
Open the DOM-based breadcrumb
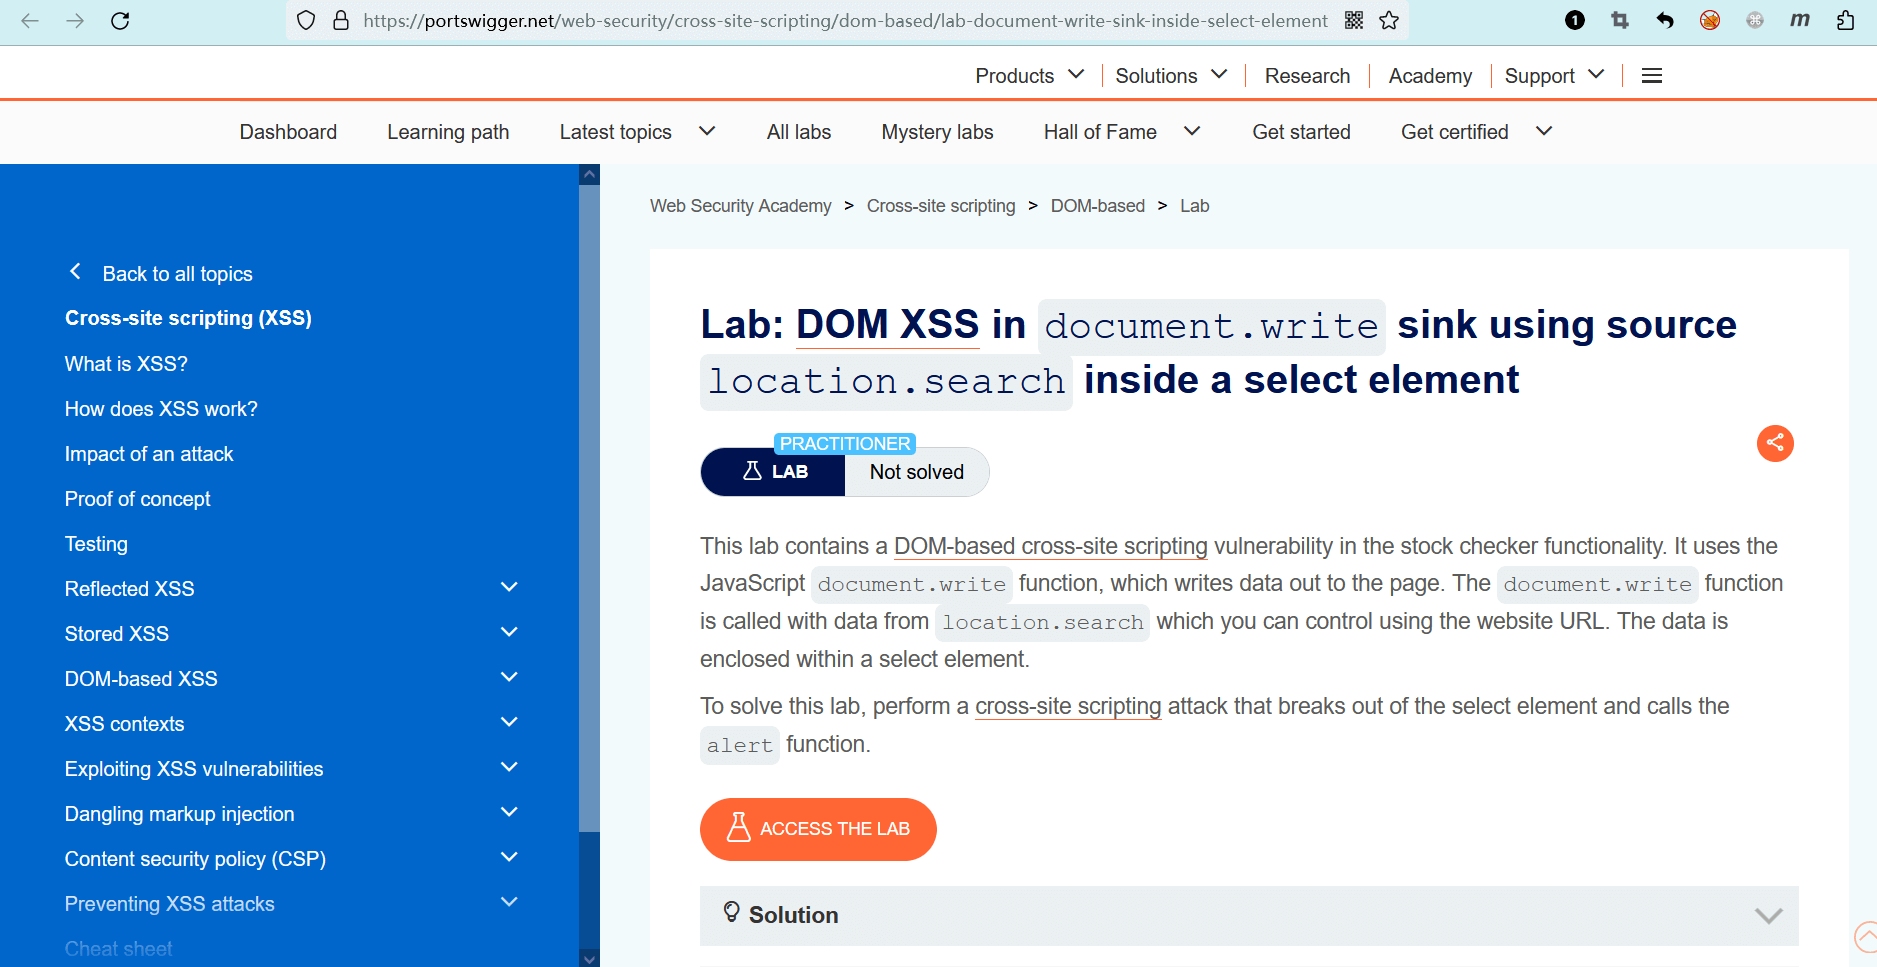(1098, 206)
